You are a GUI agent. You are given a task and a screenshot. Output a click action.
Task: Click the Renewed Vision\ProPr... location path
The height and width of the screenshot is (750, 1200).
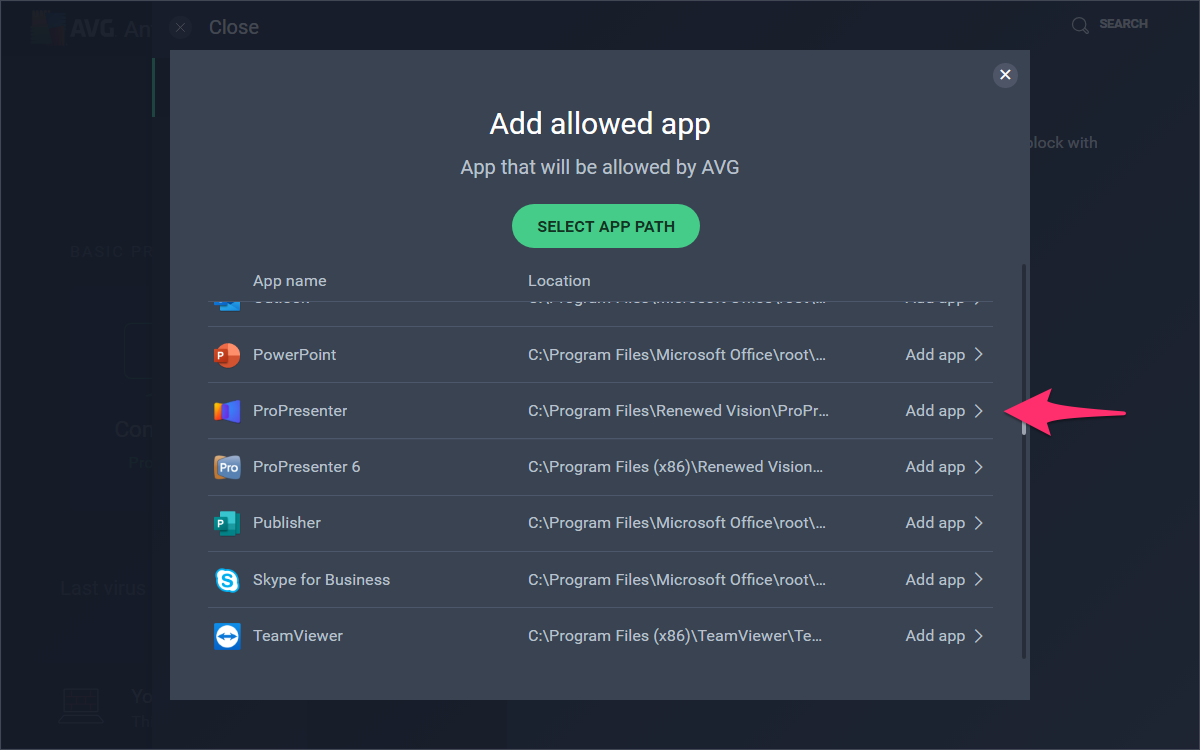tap(678, 411)
